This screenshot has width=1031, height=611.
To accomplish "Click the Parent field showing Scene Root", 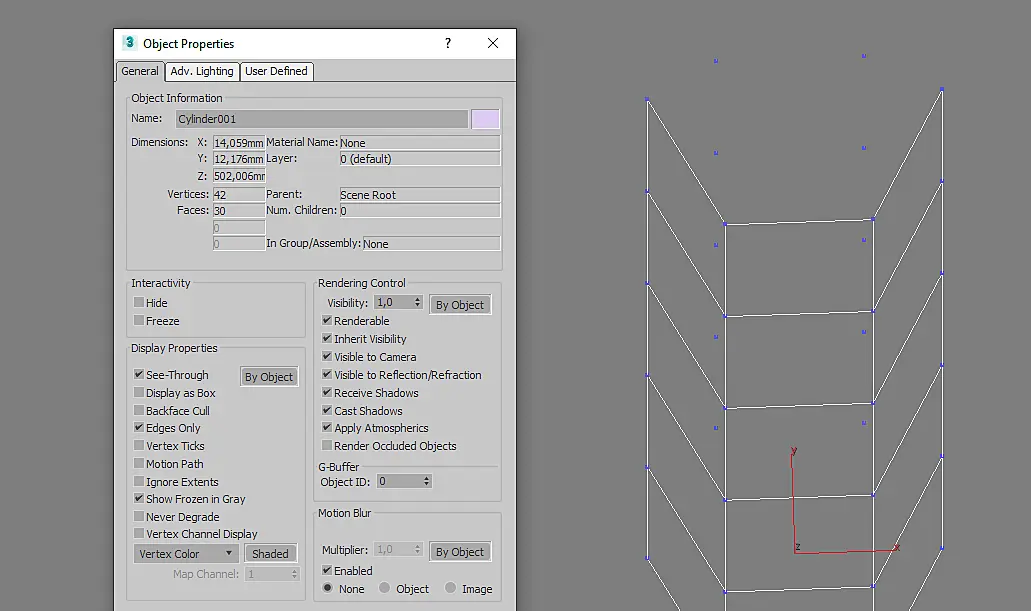I will (x=420, y=195).
